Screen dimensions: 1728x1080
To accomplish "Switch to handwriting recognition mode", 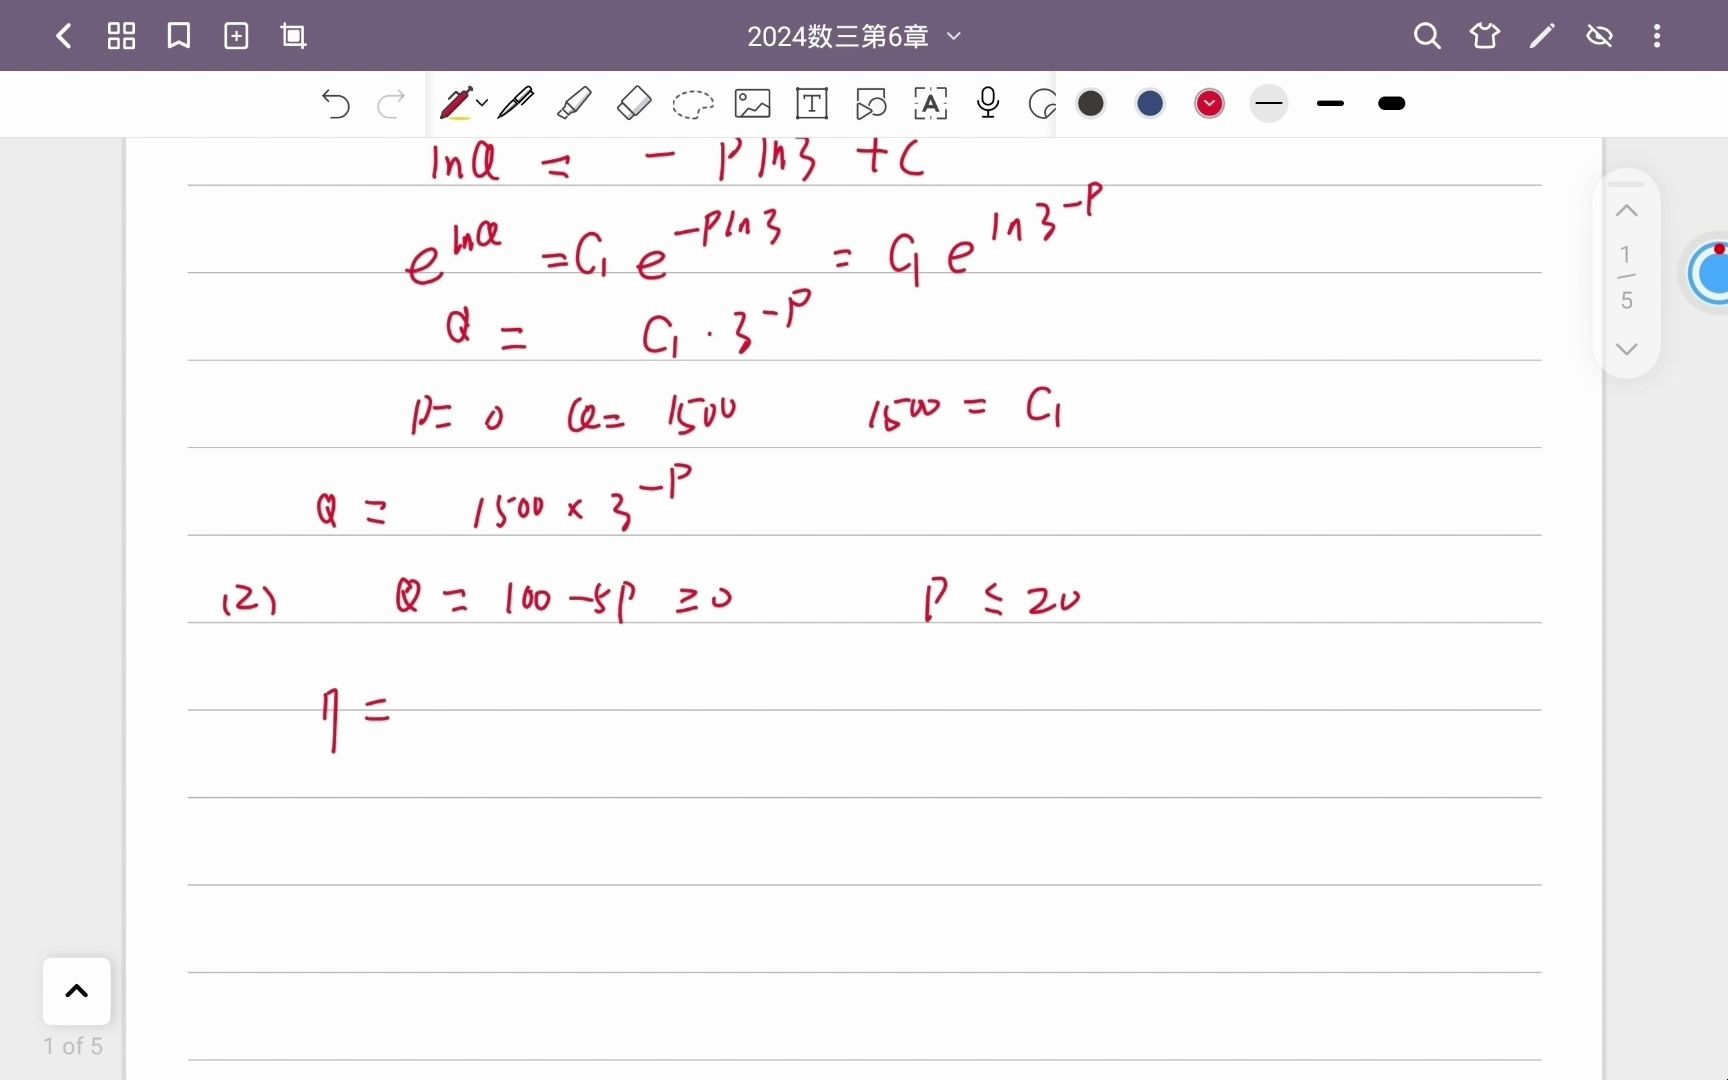I will [x=931, y=103].
